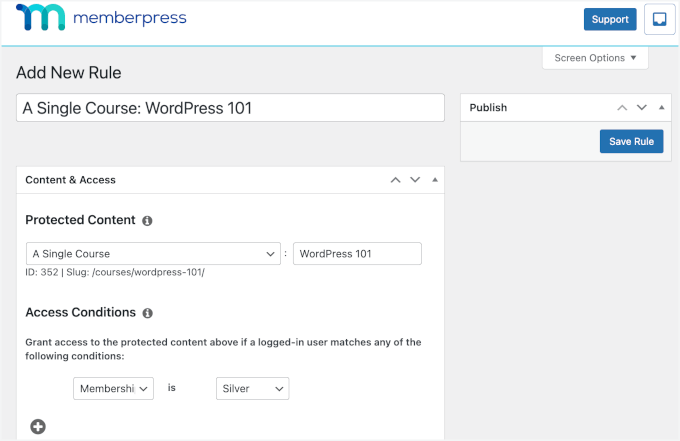Screen dimensions: 680x441
Task: Open the inbox notifications icon
Action: click(659, 19)
